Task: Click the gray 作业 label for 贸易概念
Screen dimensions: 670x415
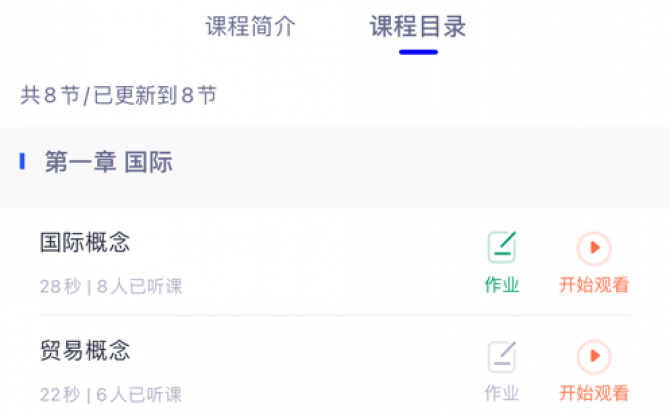Action: (x=502, y=393)
